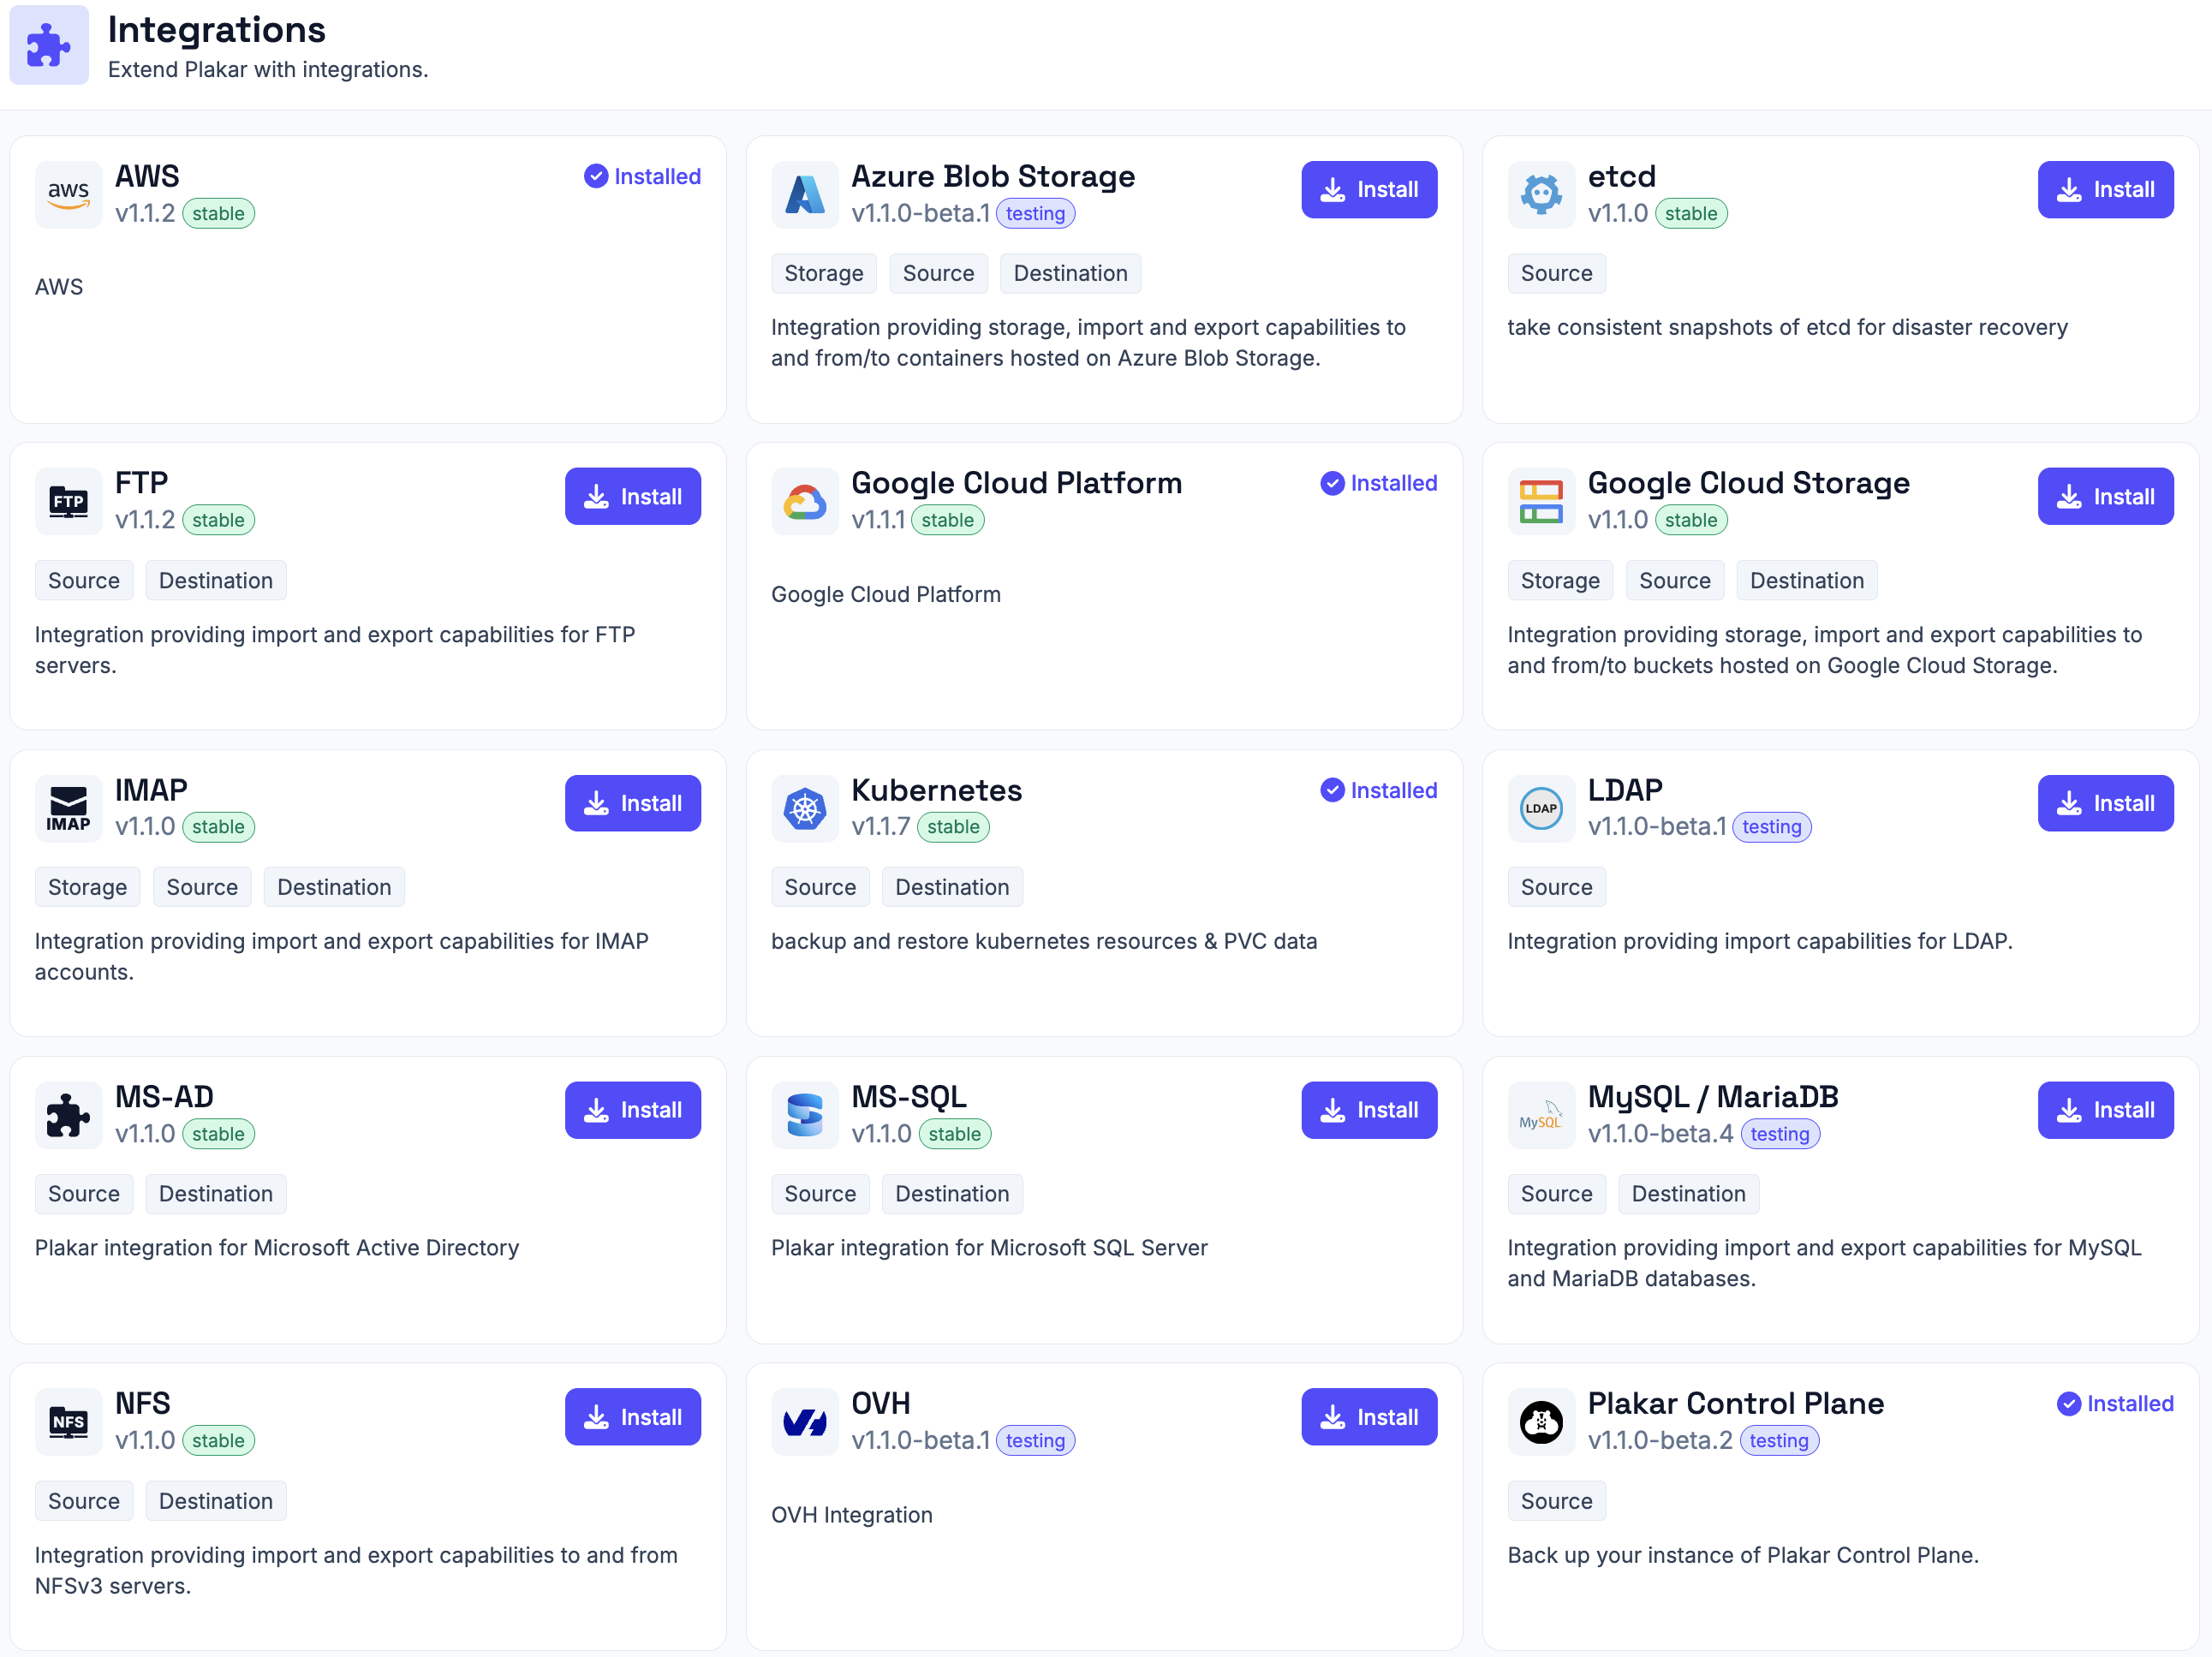Click the testing badge on OVH card
The height and width of the screenshot is (1657, 2212).
(x=1035, y=1440)
